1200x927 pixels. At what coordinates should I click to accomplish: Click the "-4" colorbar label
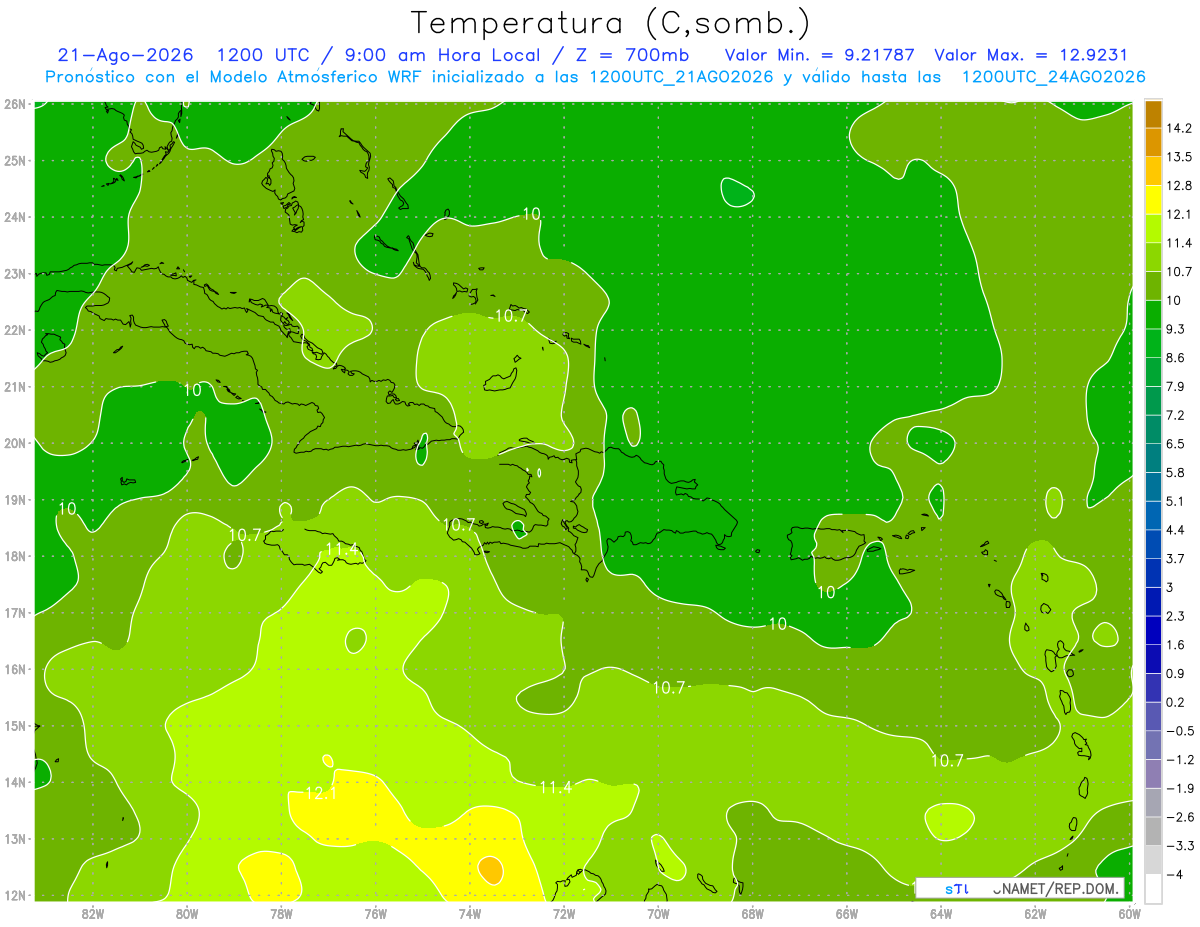point(1174,874)
